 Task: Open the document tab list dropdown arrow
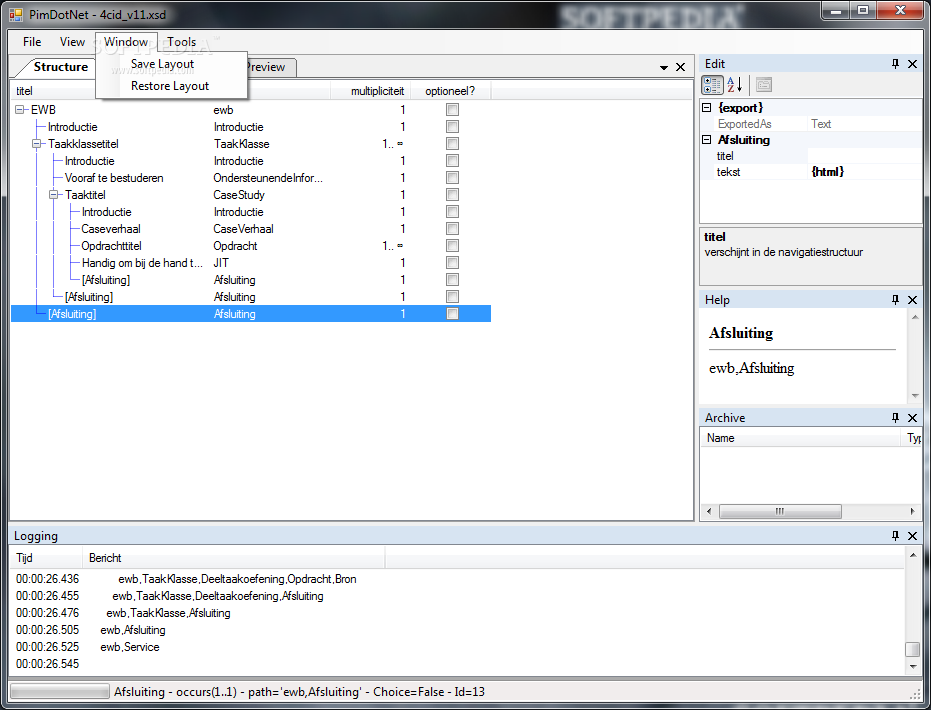664,68
